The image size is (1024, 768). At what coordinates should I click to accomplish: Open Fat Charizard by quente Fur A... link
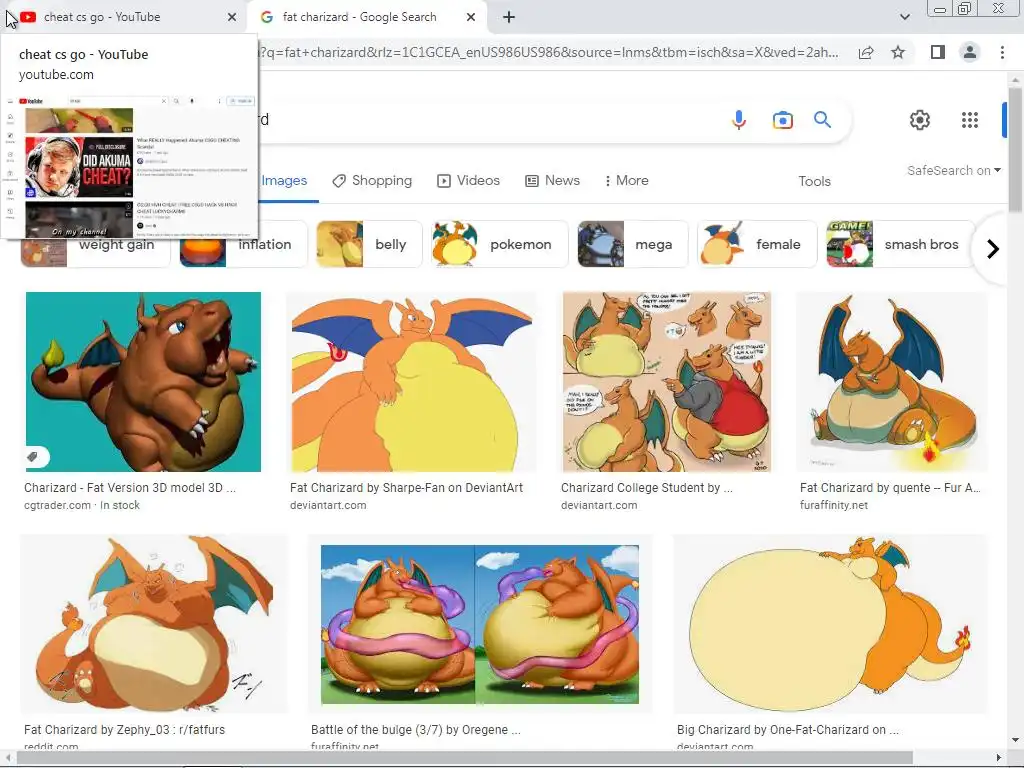(890, 488)
